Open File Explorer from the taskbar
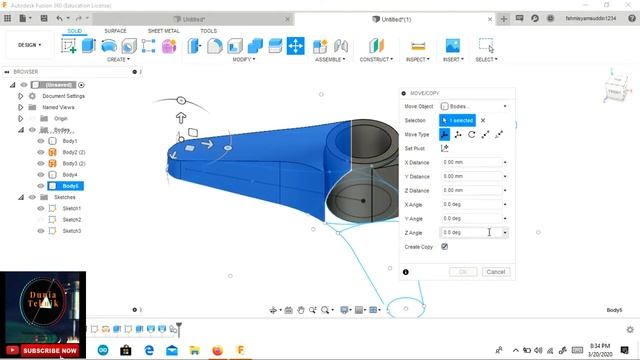 195,350
